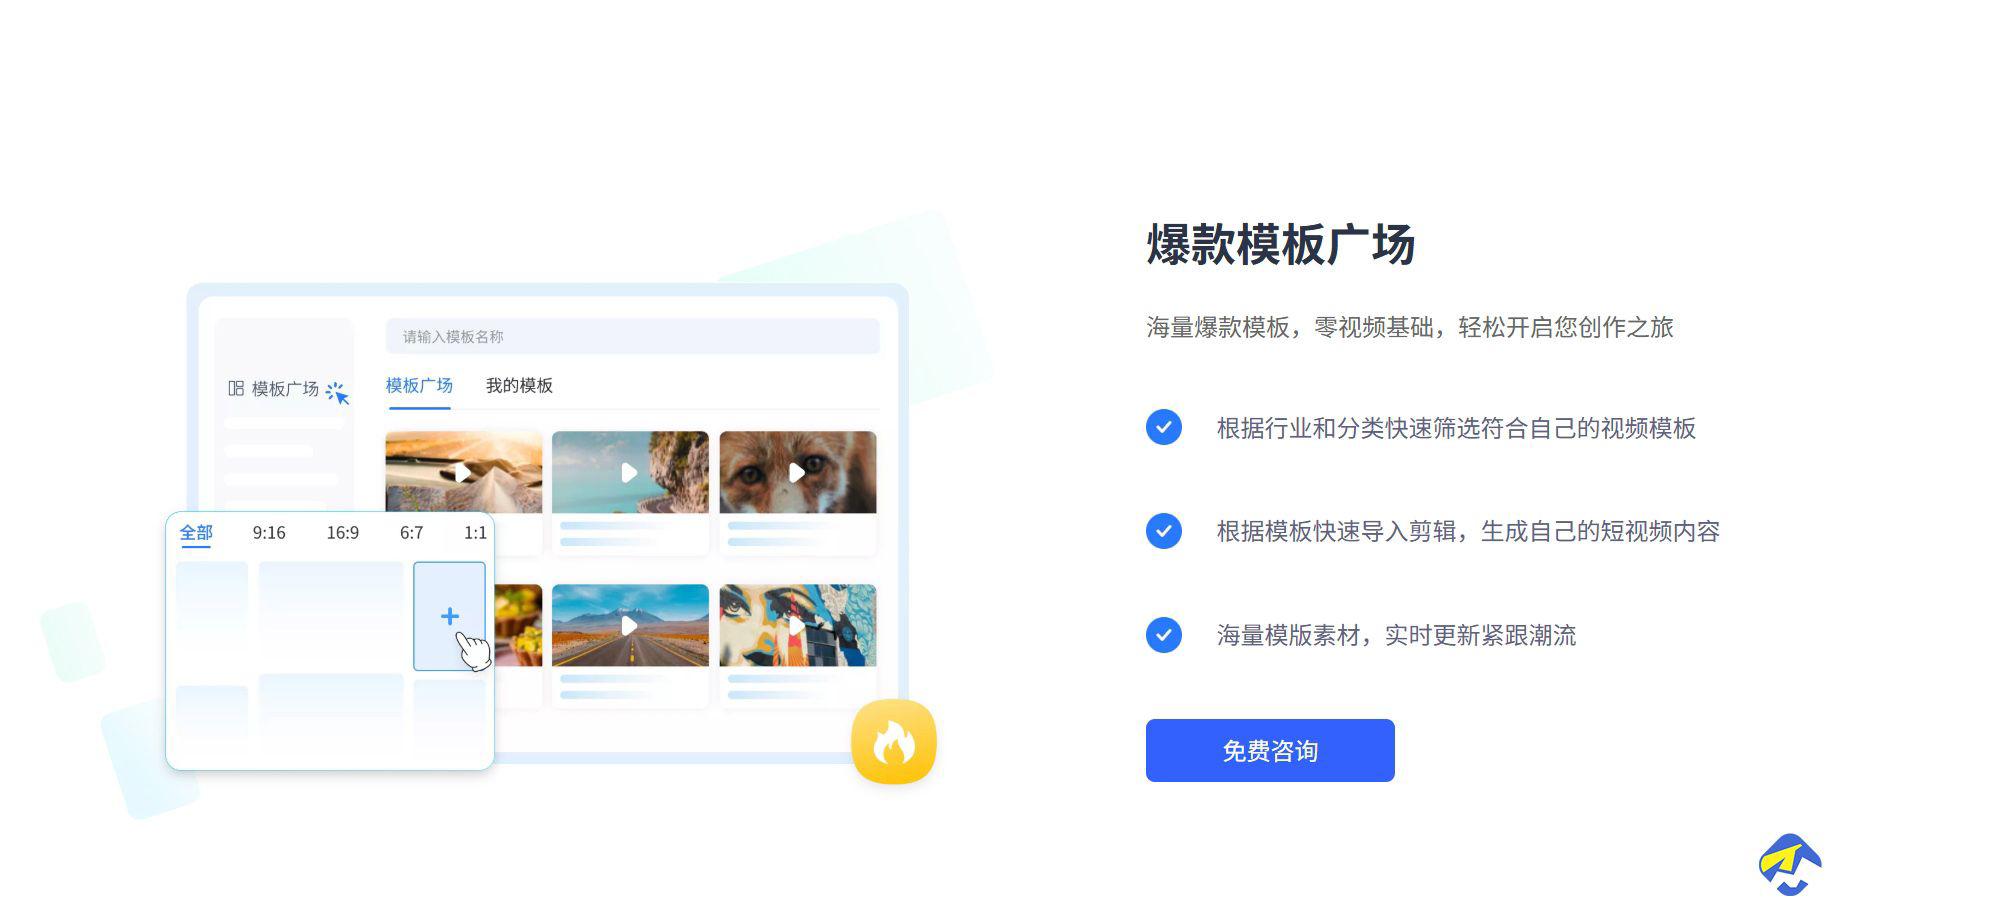Screen dimensions: 2013x906
Task: Select the 全部 ratio filter
Action: pos(196,533)
